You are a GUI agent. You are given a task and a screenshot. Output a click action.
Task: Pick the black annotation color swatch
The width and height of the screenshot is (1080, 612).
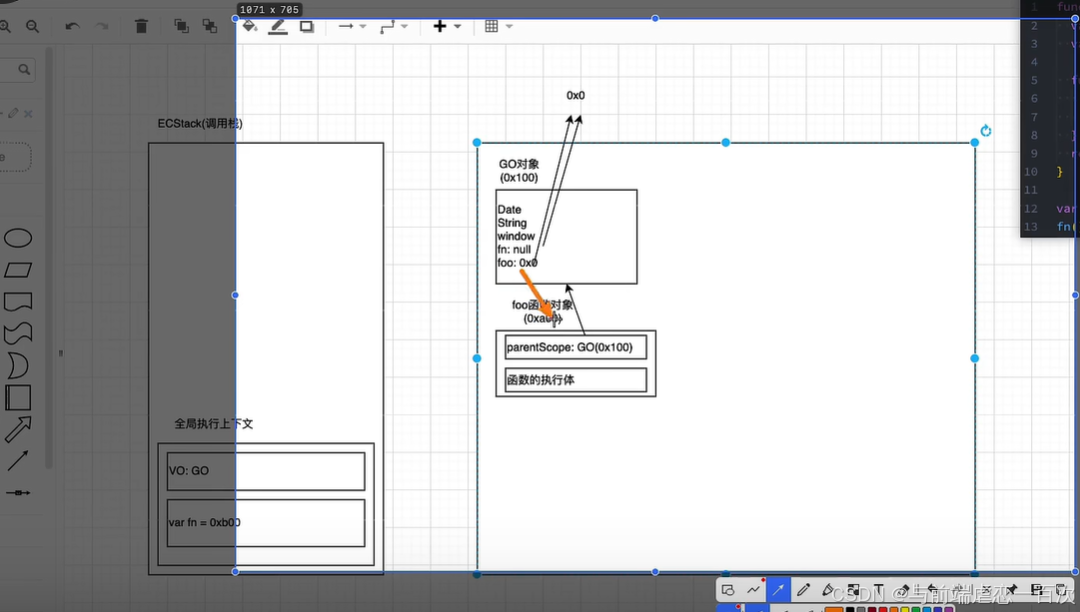click(x=850, y=609)
